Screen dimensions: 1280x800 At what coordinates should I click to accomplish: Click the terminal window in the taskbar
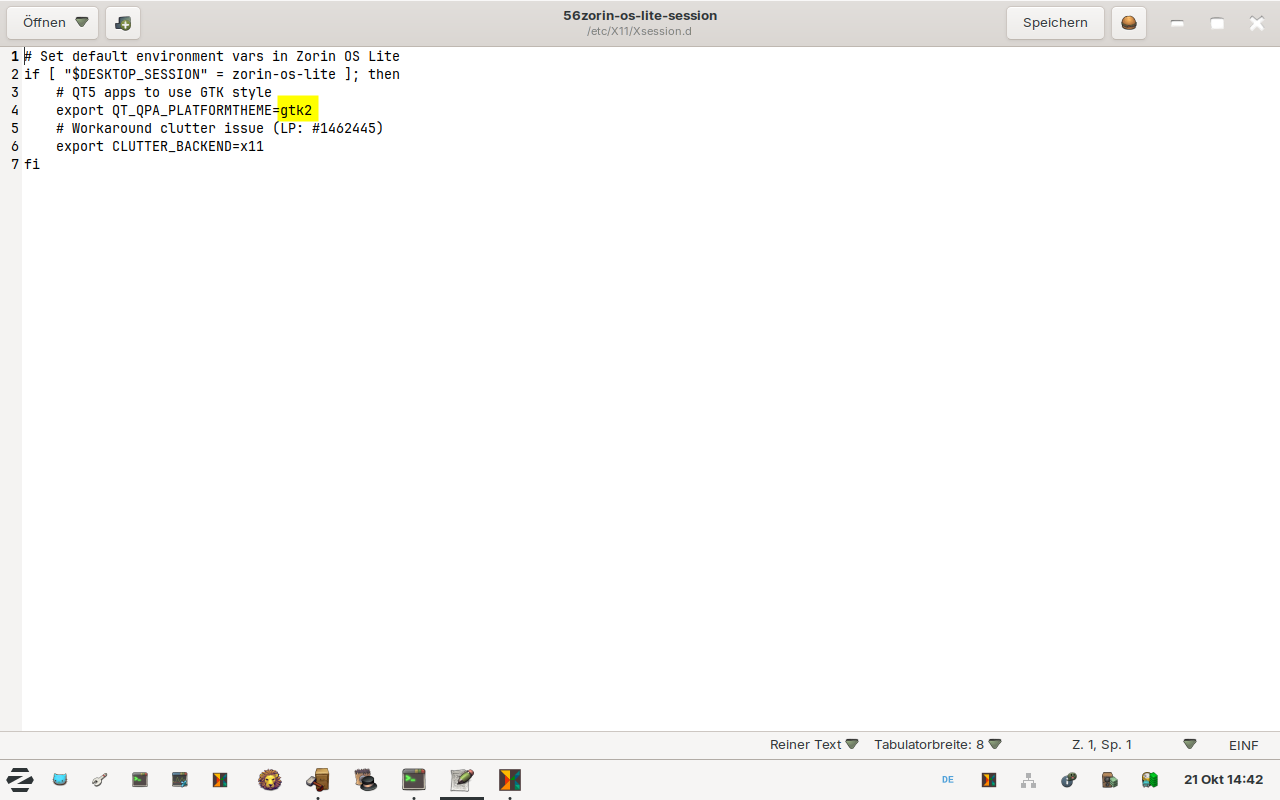tap(414, 780)
